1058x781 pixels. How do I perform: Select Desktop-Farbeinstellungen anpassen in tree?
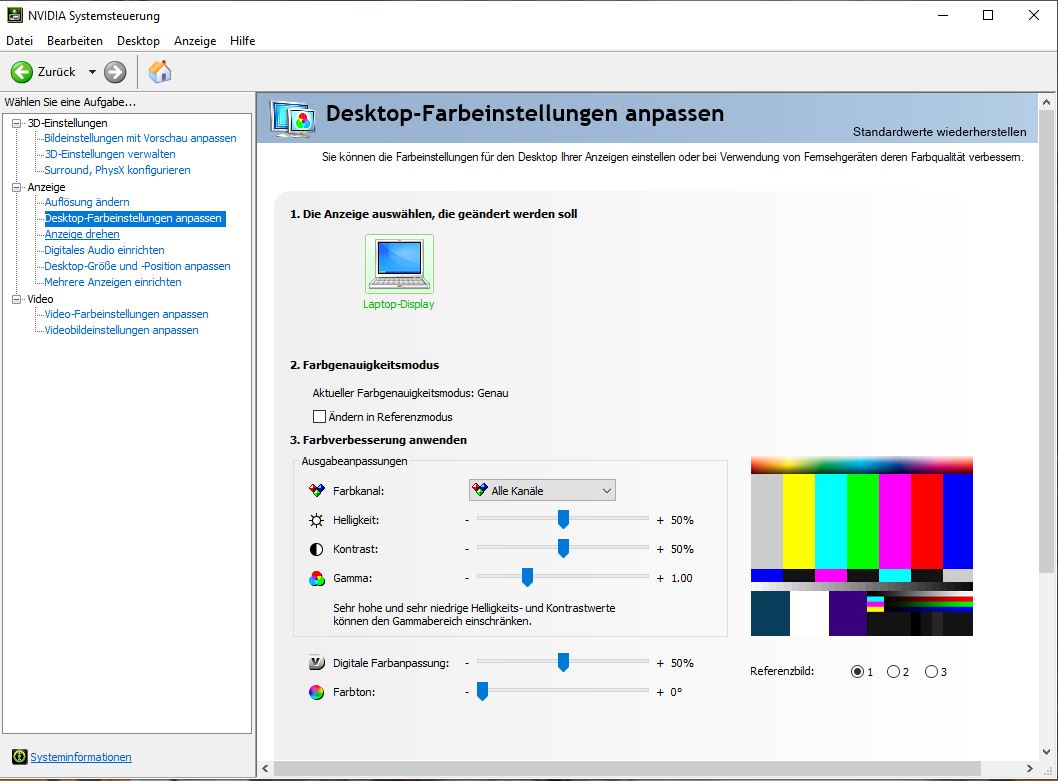click(x=133, y=218)
